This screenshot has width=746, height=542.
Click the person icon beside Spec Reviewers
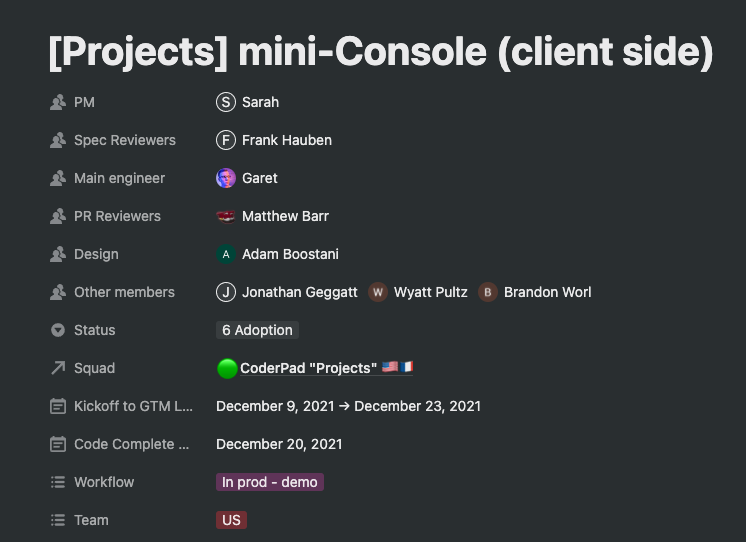(58, 140)
